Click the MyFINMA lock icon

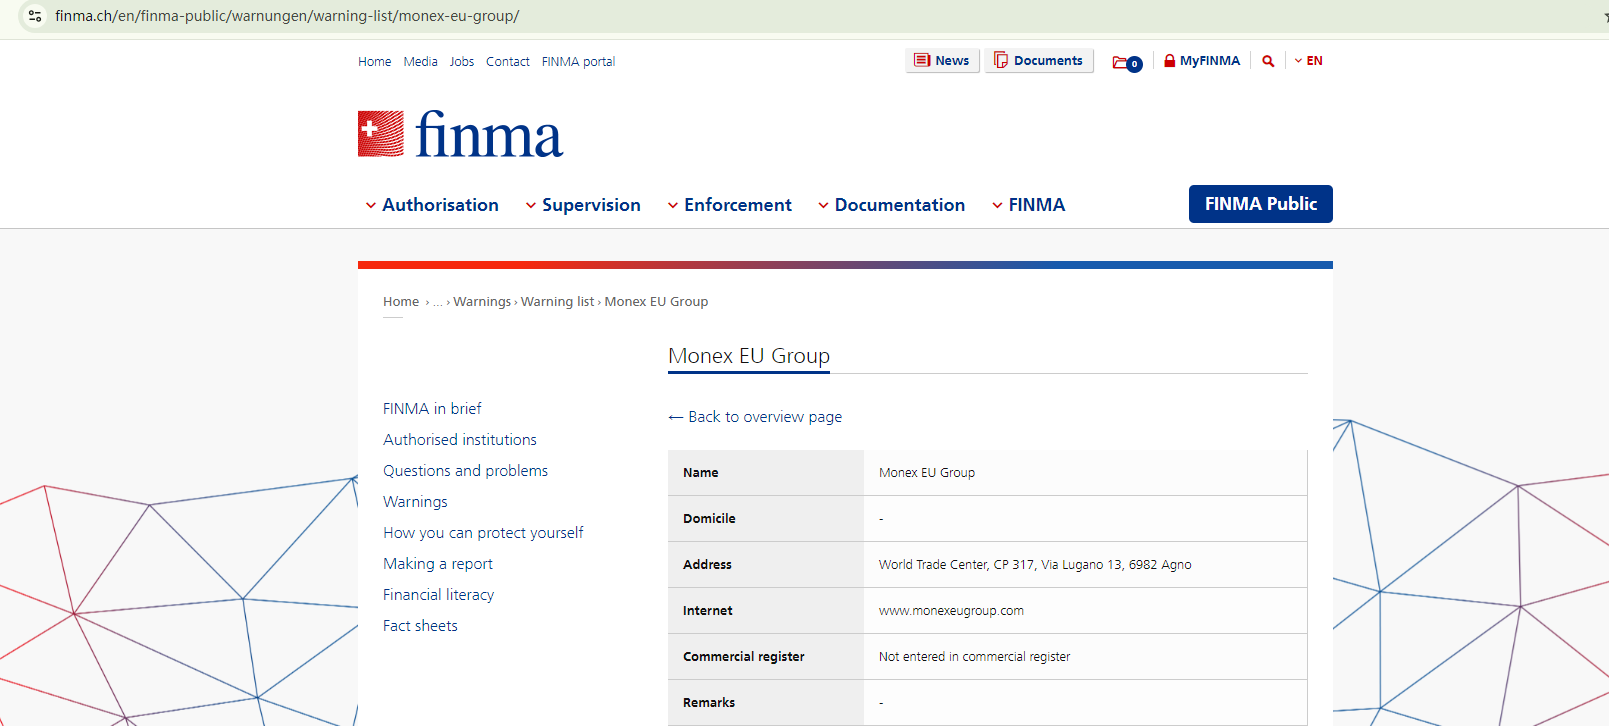(1169, 61)
